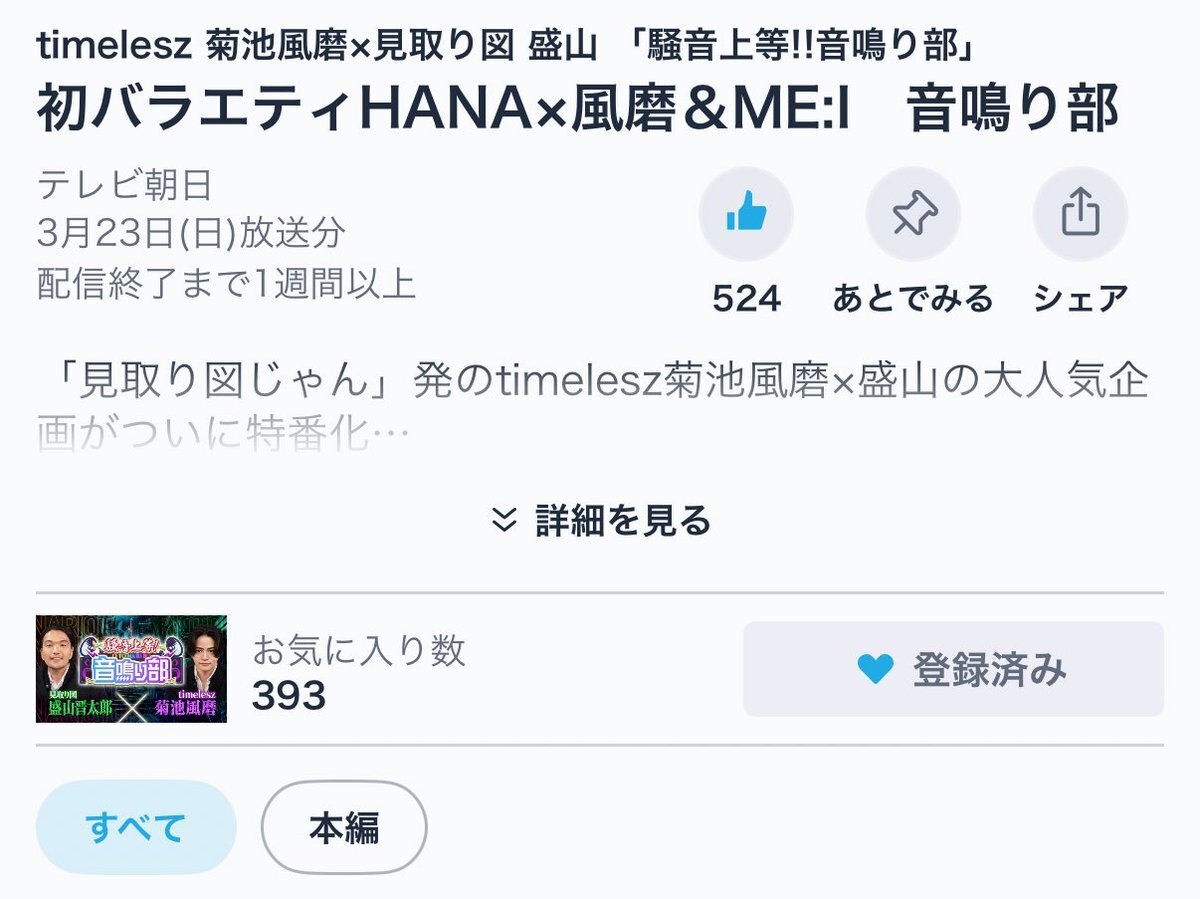Toggle the 登録済み favorite button

click(x=953, y=669)
